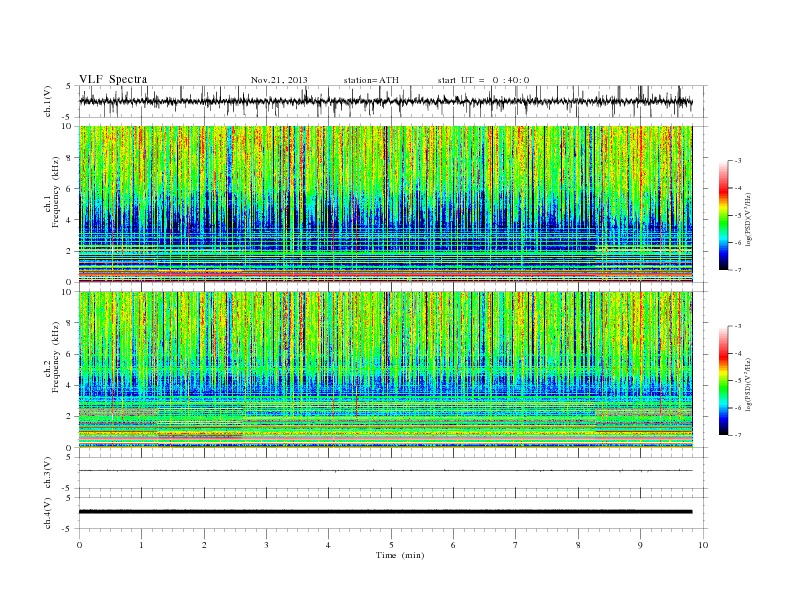Click the "-5" tick of ch.4 voltage axis
Image resolution: width=792 pixels, height=612 pixels.
[68, 529]
